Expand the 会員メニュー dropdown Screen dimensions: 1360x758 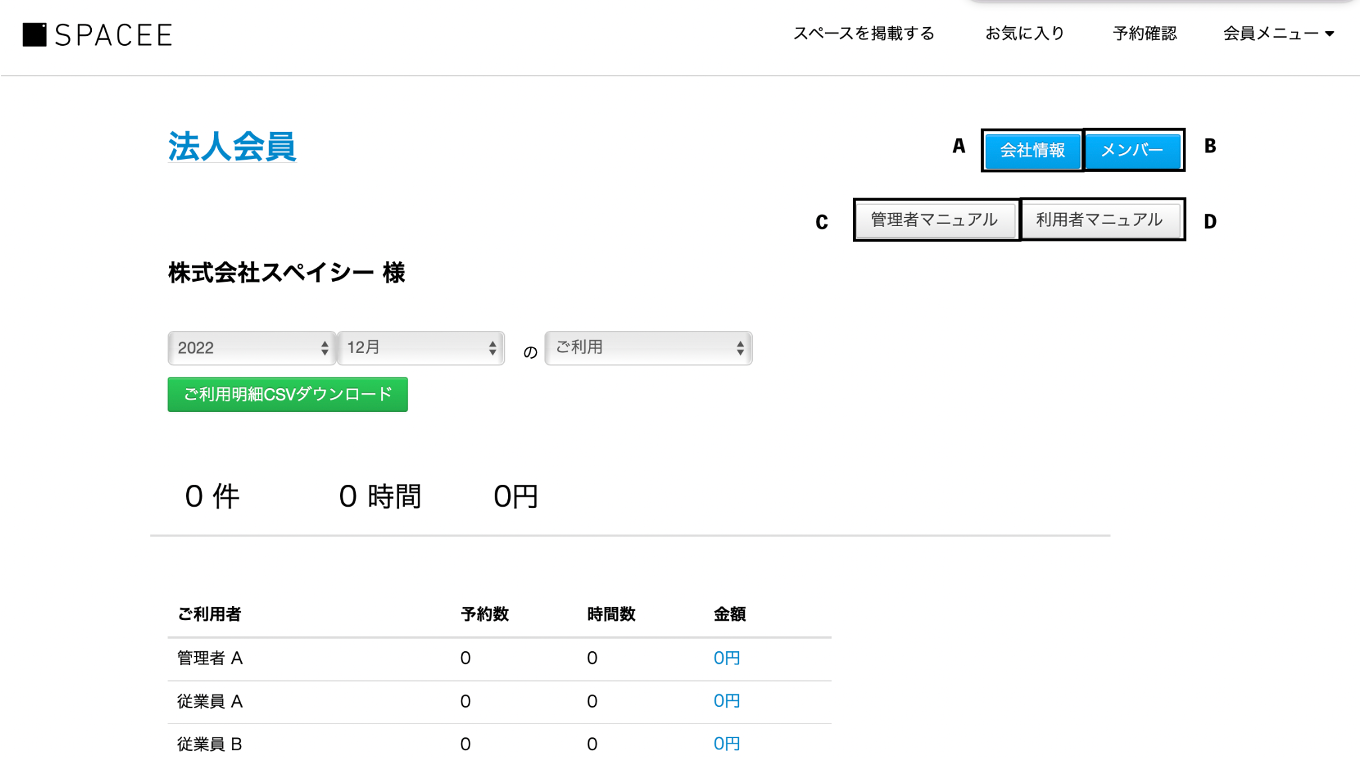coord(1278,34)
